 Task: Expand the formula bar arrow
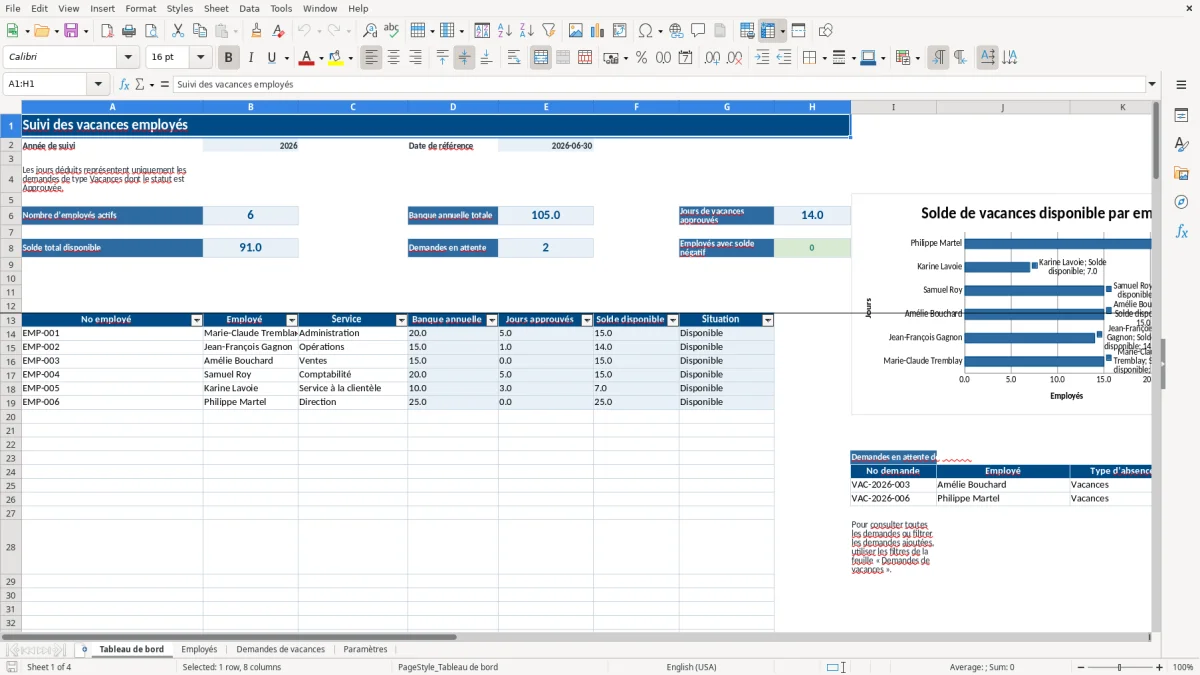tap(1152, 84)
